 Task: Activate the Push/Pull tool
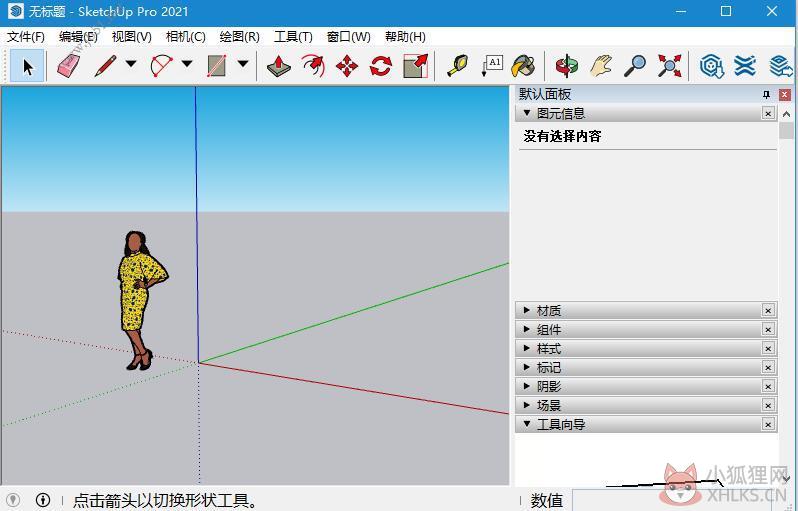coord(279,66)
